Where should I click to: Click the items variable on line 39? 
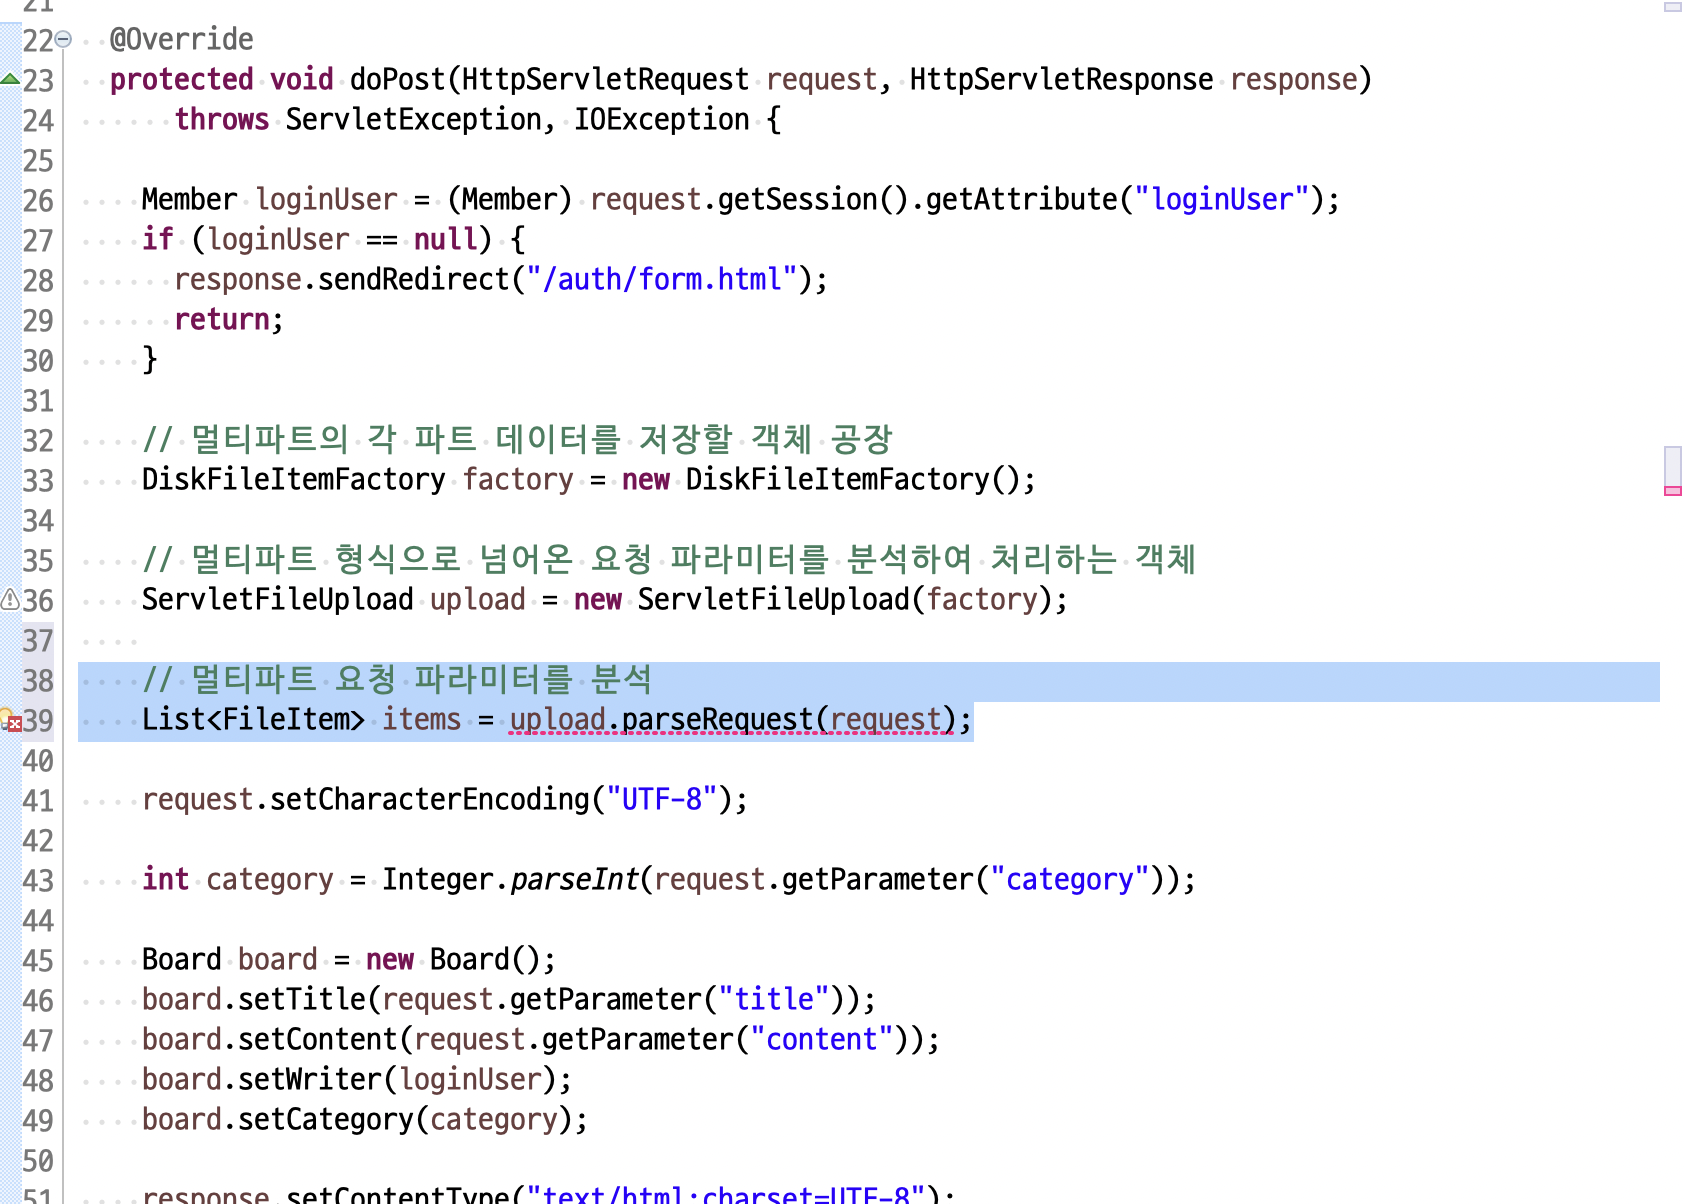click(x=422, y=719)
